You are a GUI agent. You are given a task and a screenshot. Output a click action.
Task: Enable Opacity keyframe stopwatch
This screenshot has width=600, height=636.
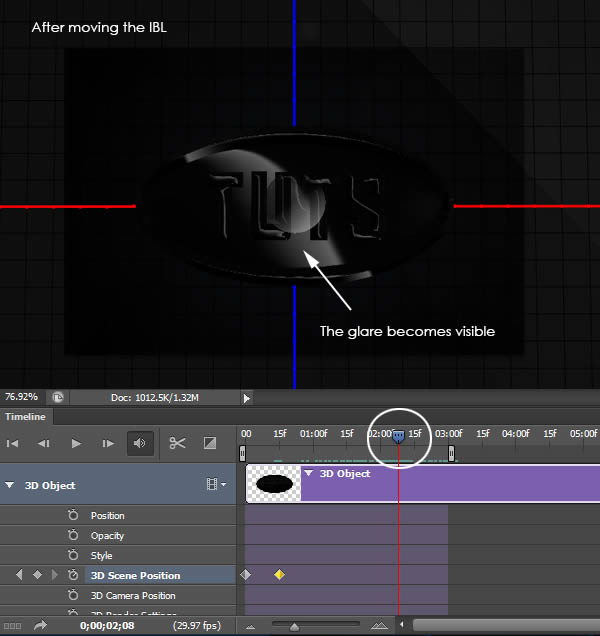73,535
